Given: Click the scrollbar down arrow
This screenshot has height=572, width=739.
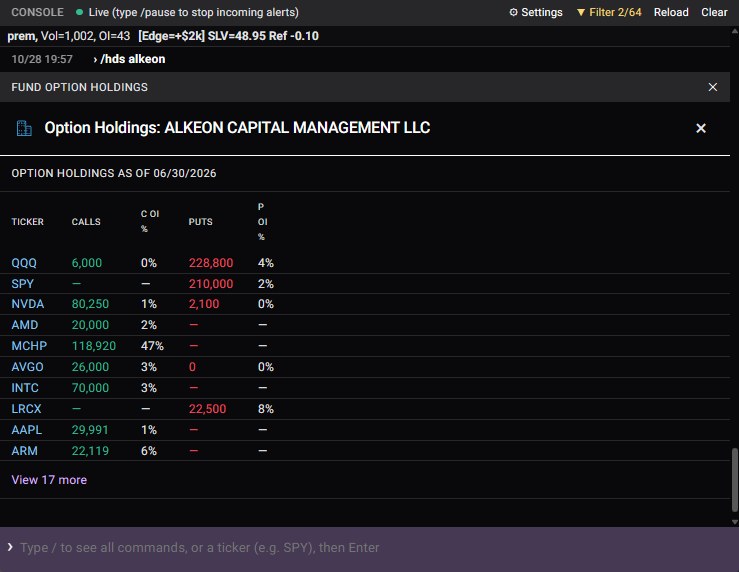Looking at the screenshot, I should tap(734, 522).
